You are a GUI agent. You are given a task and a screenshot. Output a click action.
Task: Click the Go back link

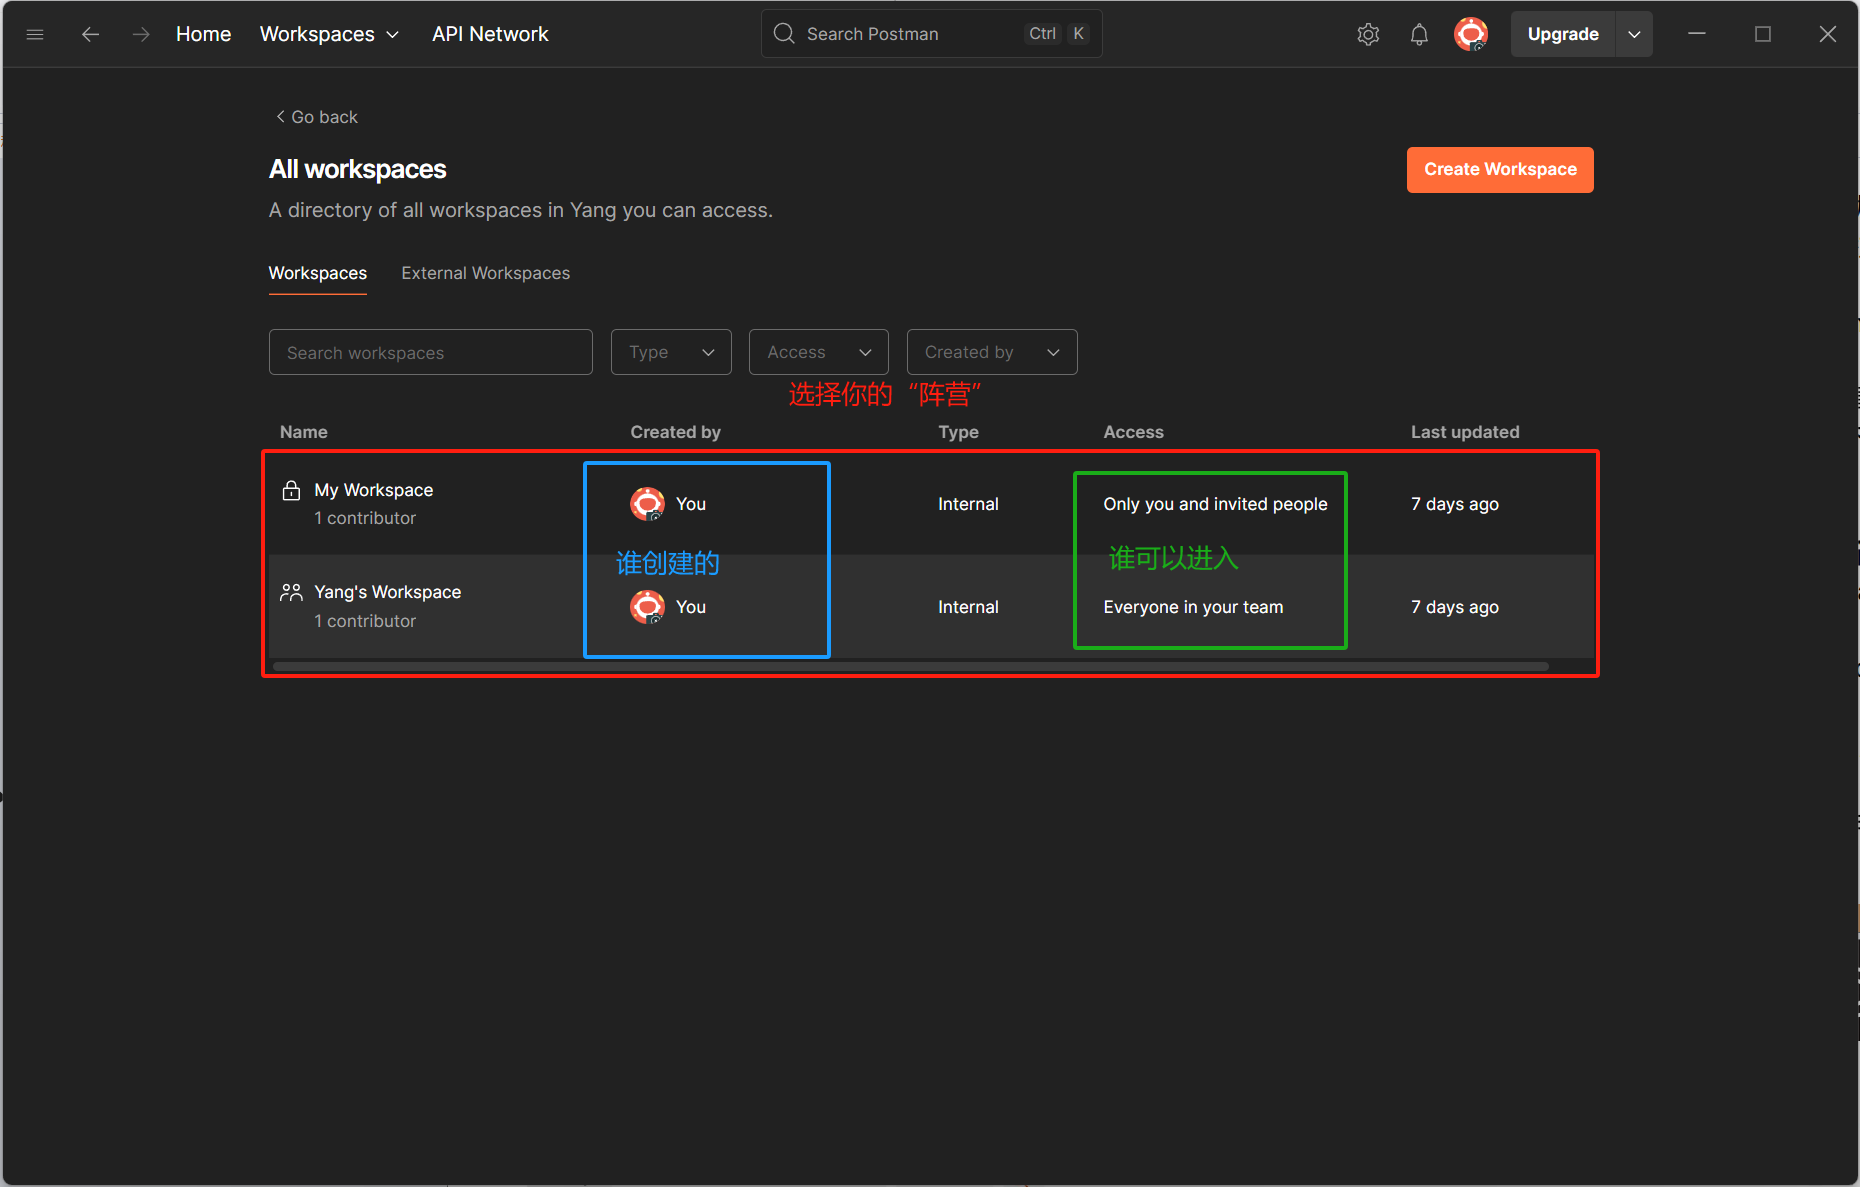tap(317, 117)
